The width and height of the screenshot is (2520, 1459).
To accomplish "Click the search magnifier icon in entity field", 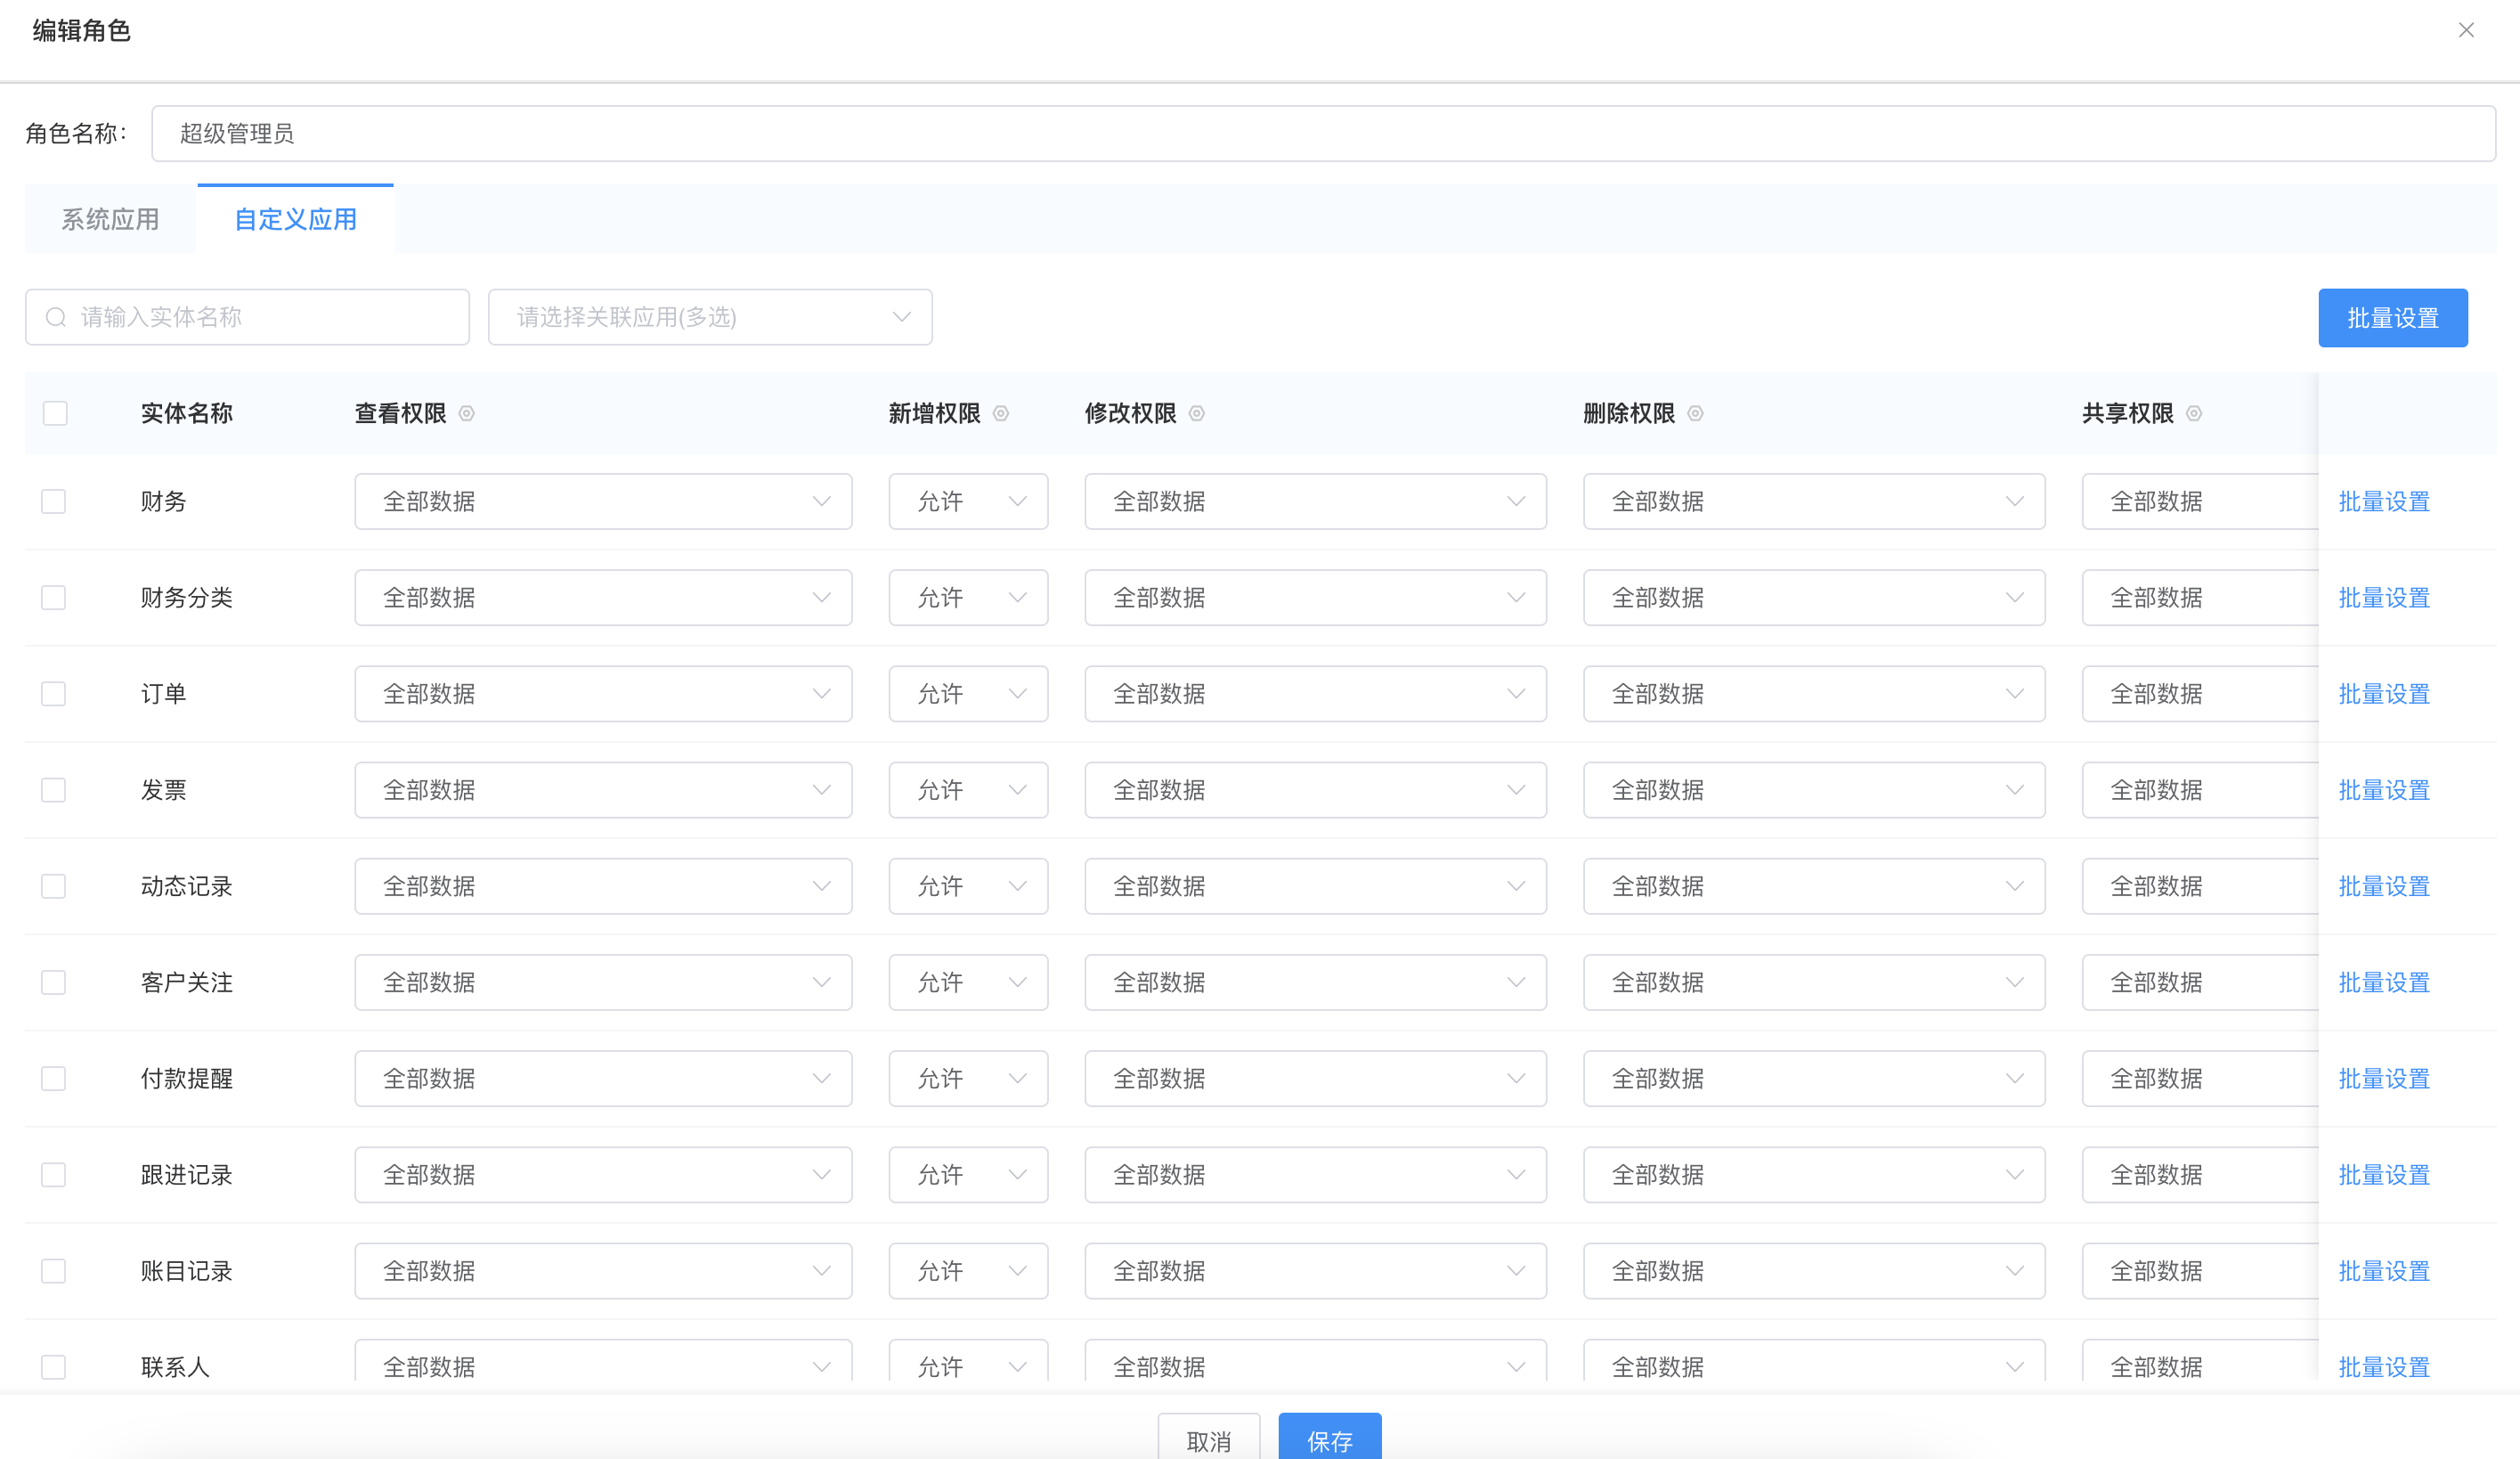I will [x=56, y=317].
